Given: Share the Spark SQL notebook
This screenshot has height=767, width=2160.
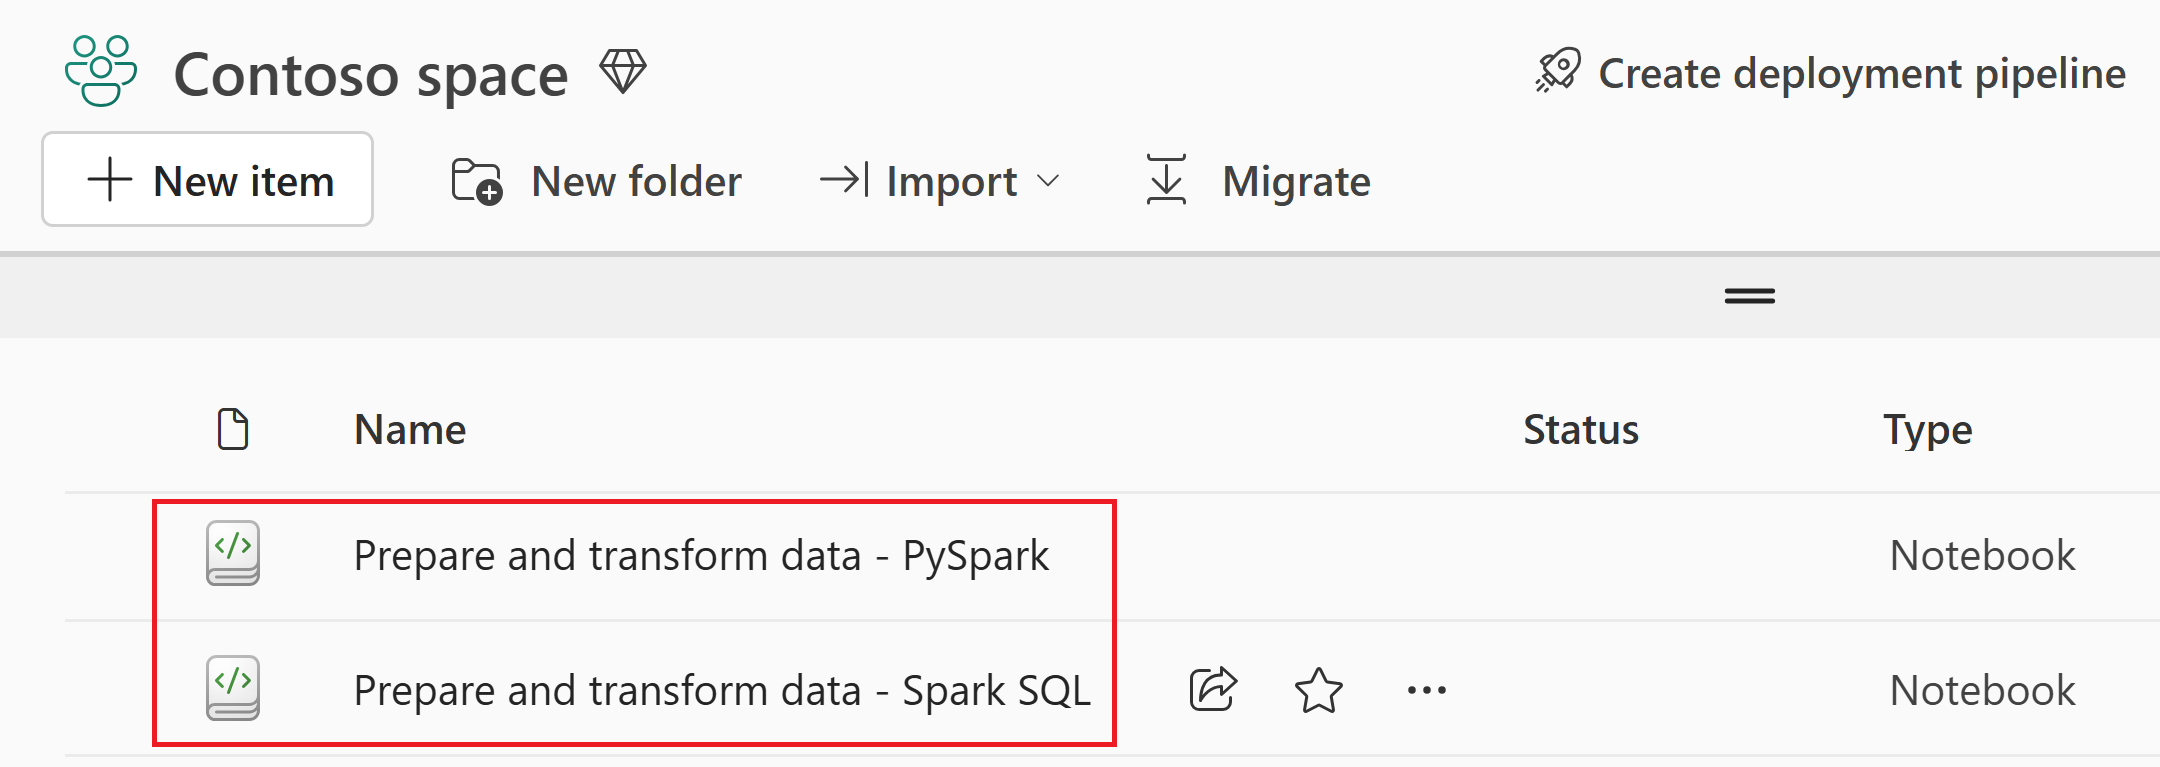Looking at the screenshot, I should pos(1213,689).
